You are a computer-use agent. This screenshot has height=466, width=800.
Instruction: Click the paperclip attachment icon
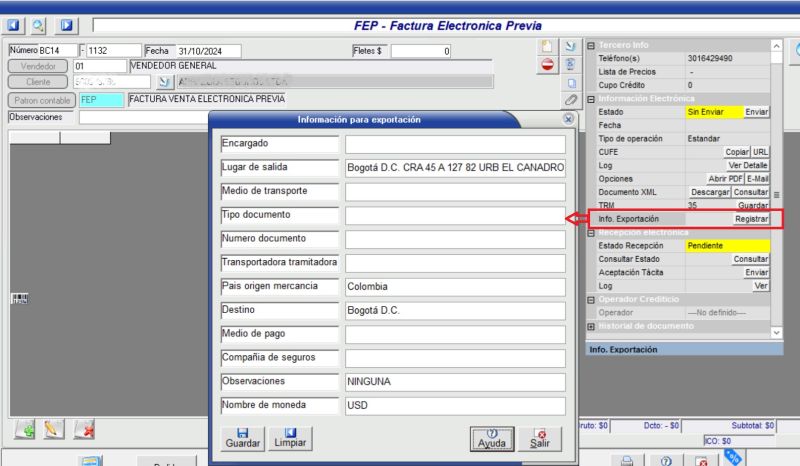(x=571, y=100)
